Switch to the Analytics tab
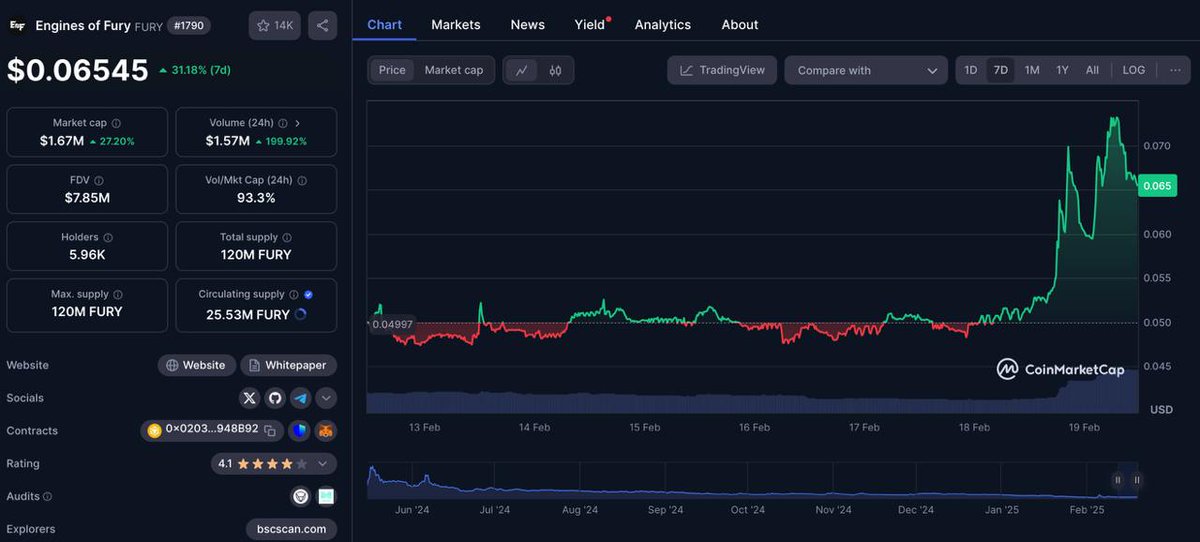1200x542 pixels. [663, 24]
